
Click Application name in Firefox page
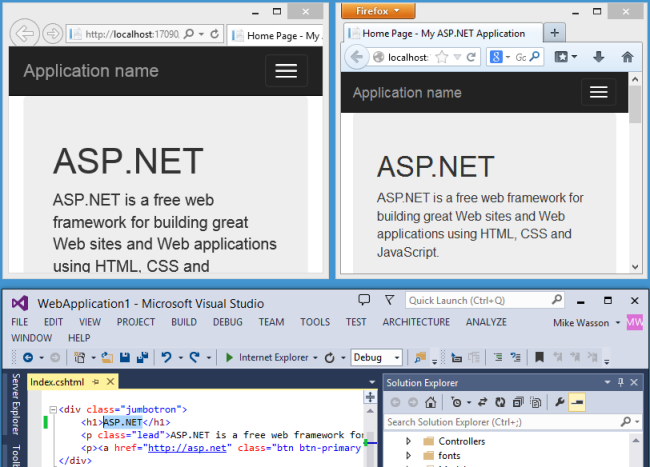pos(407,92)
